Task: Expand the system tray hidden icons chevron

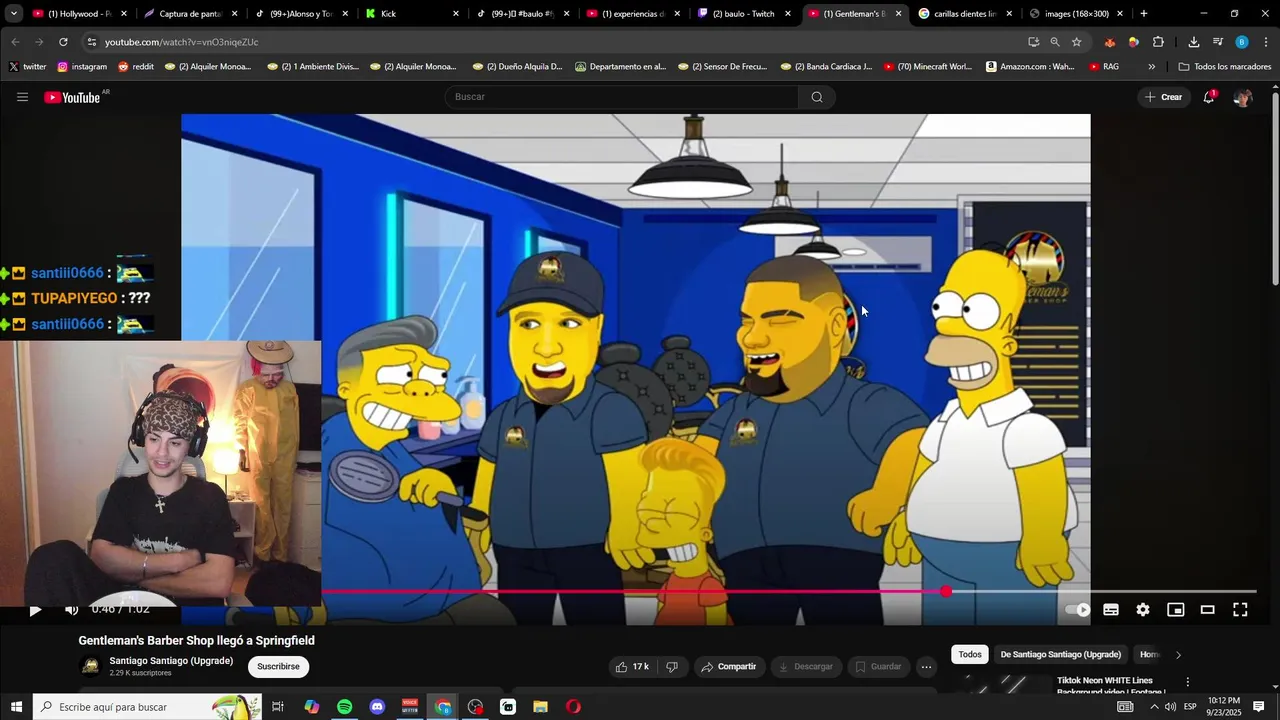Action: (1153, 707)
